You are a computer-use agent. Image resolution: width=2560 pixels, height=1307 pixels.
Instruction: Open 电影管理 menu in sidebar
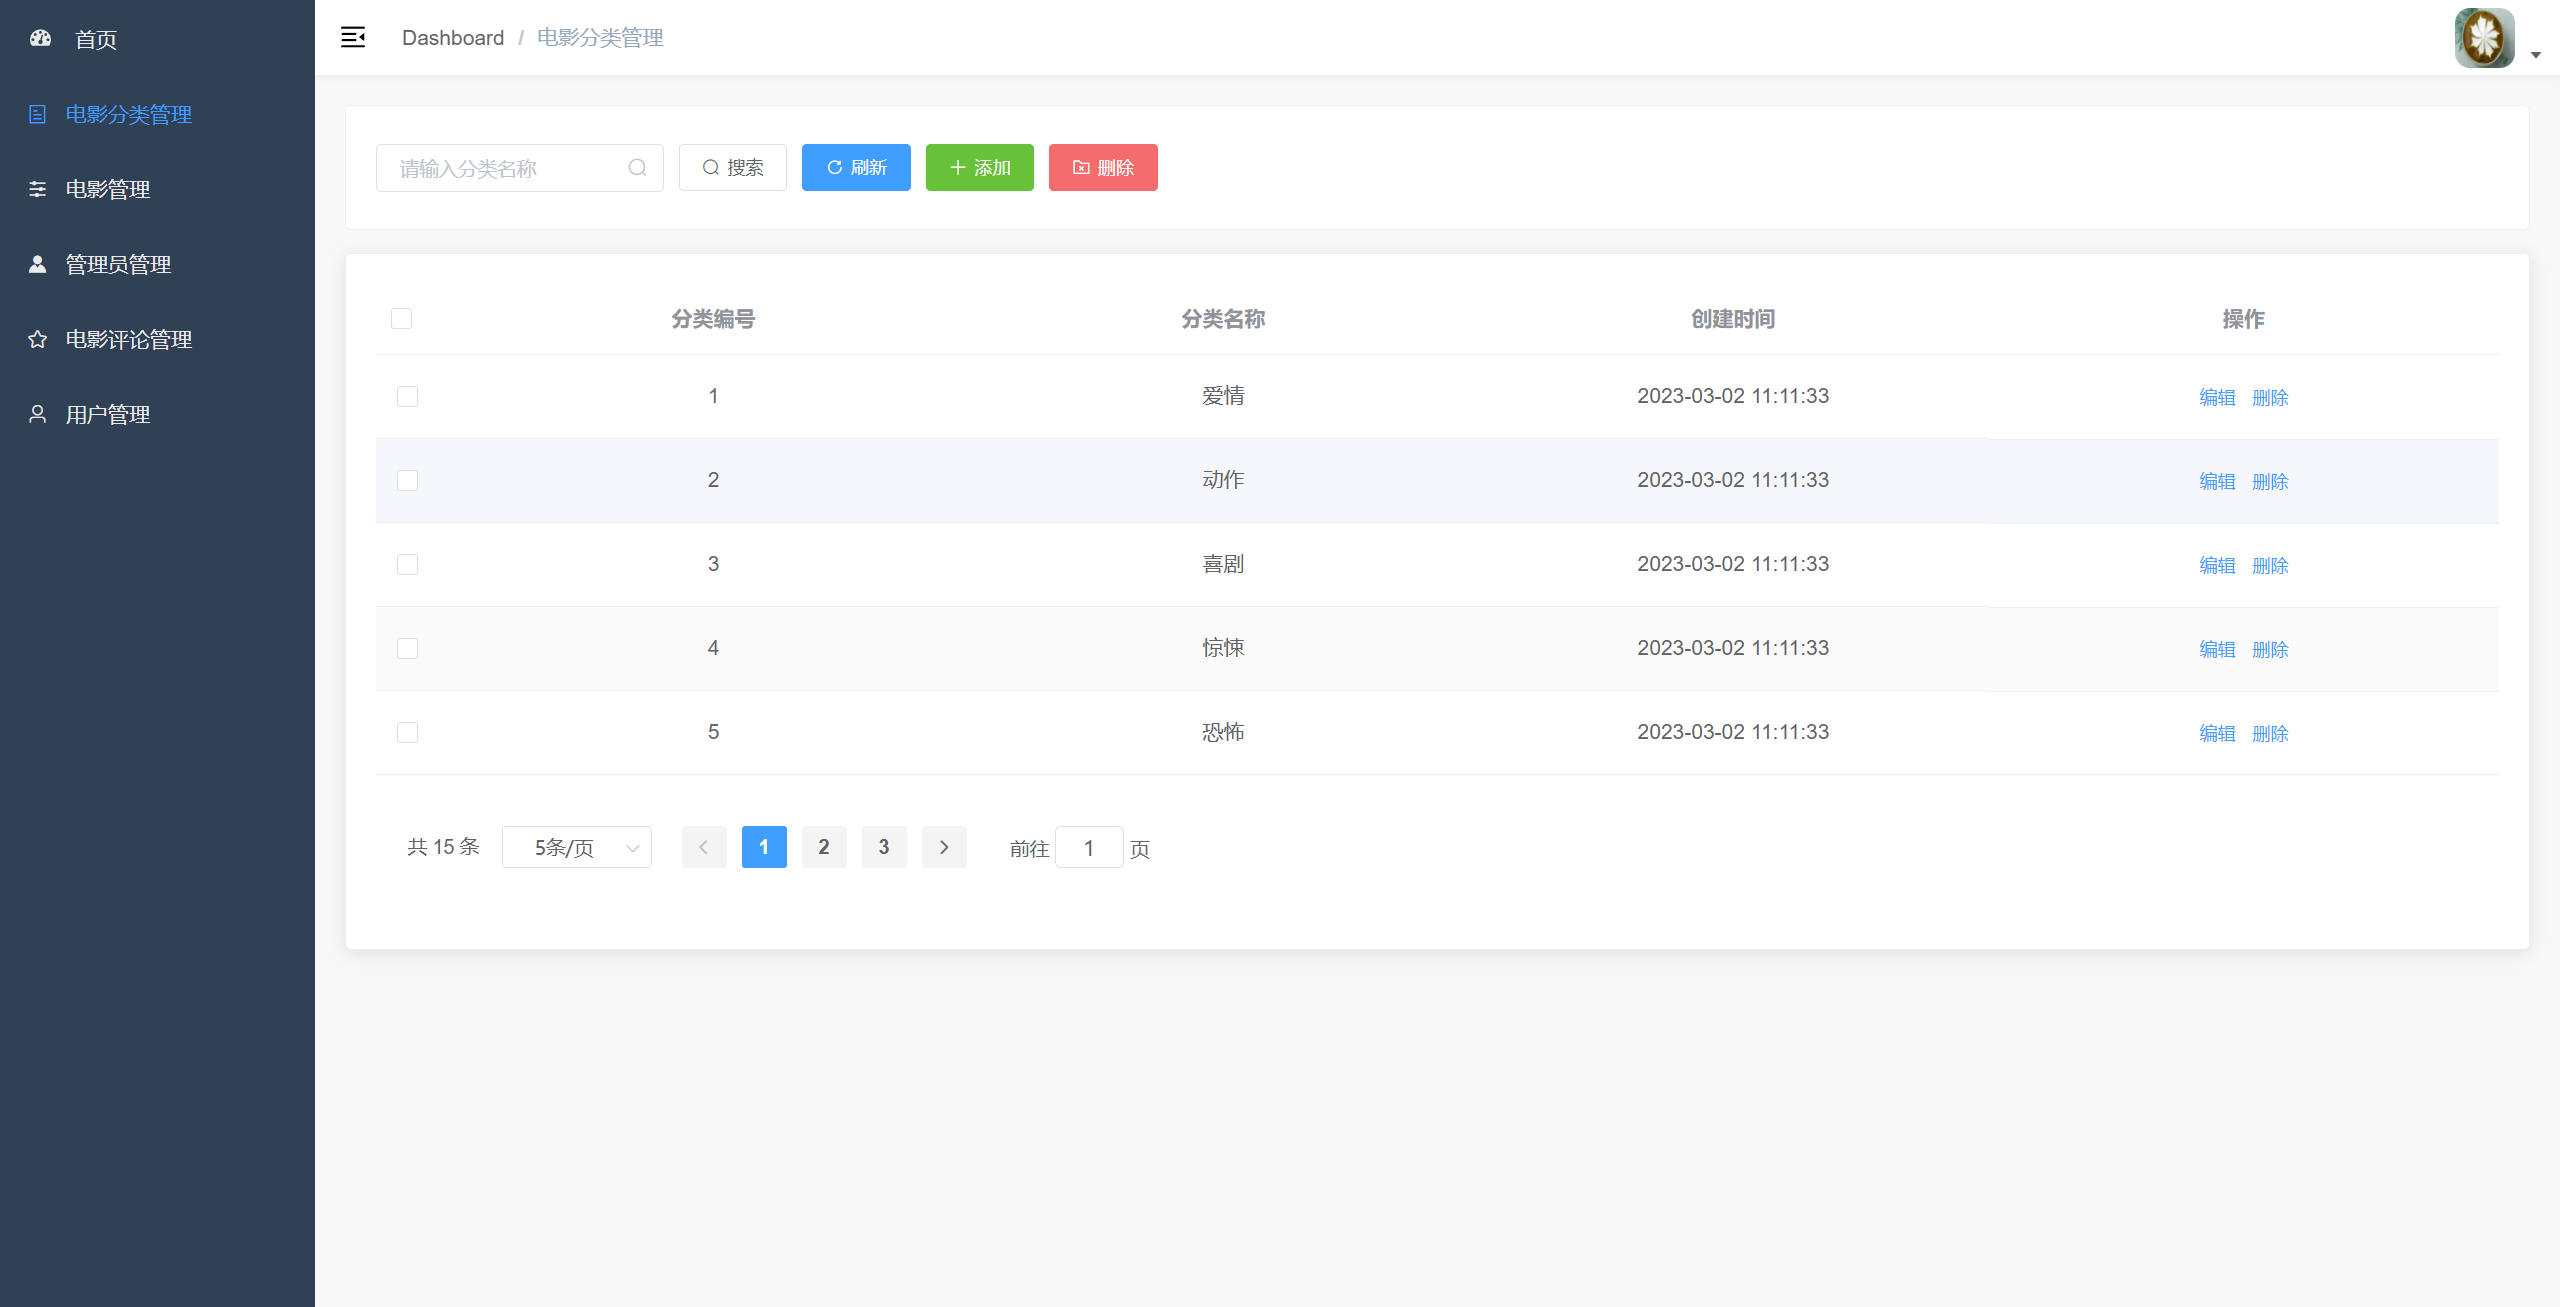(108, 189)
